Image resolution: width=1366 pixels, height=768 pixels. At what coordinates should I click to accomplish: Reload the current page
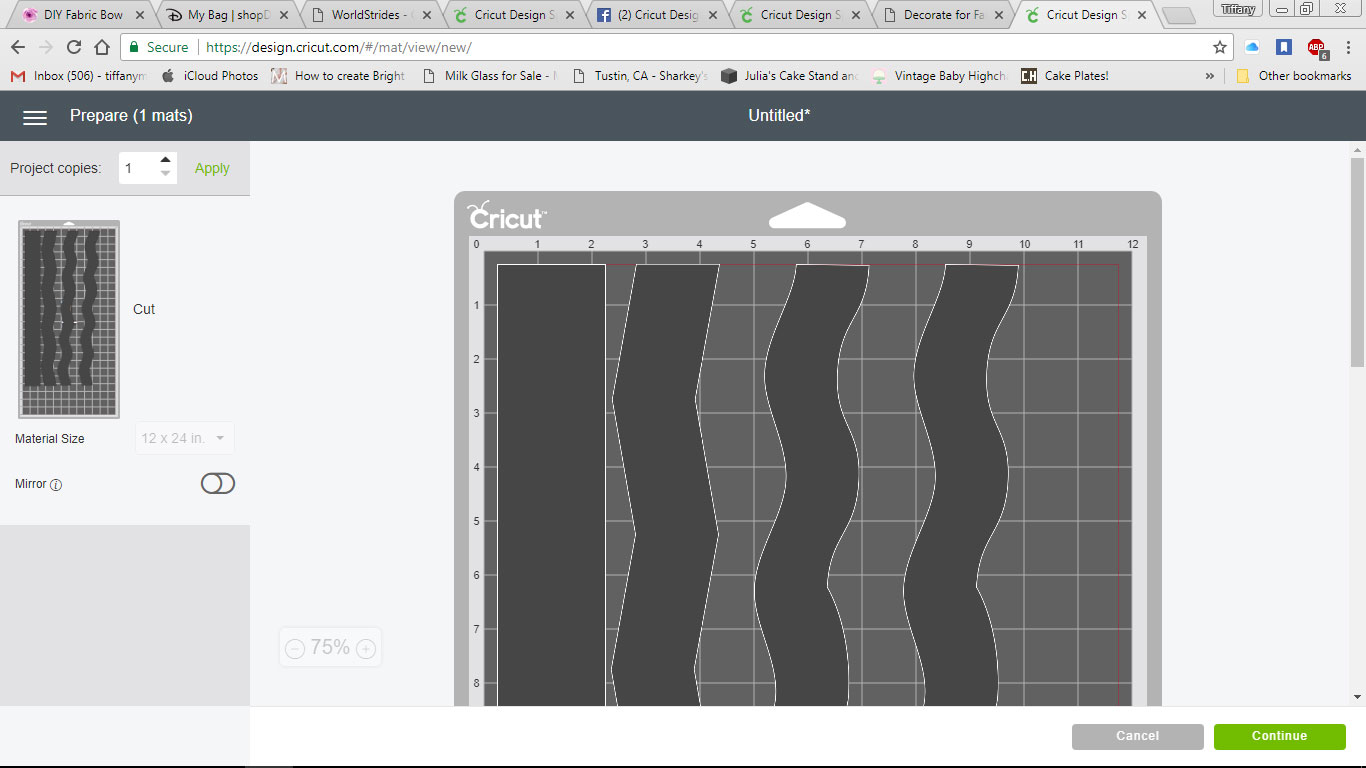pyautogui.click(x=73, y=47)
